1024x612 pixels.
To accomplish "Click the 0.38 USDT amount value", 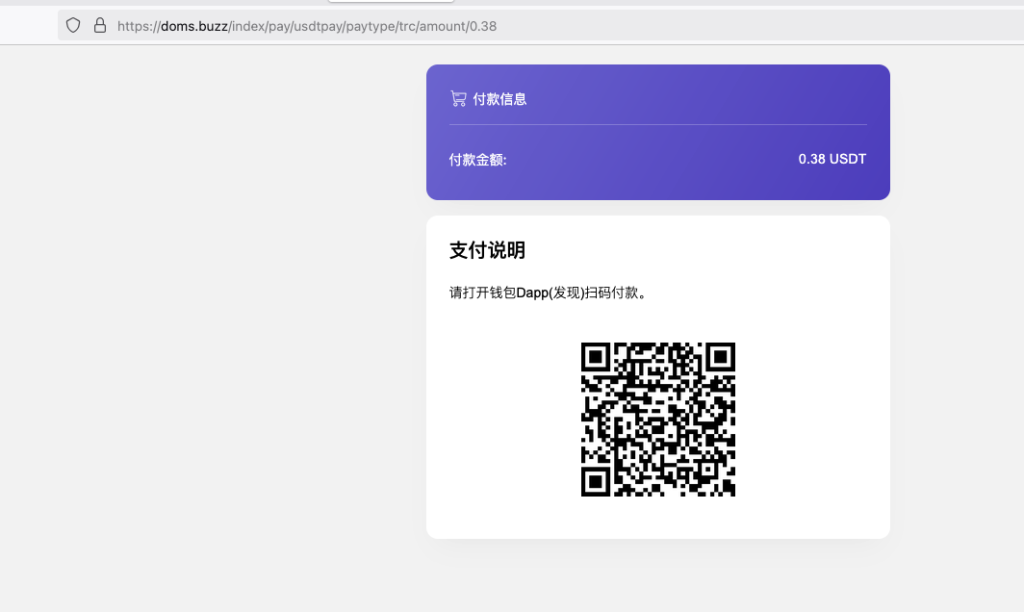I will [832, 159].
